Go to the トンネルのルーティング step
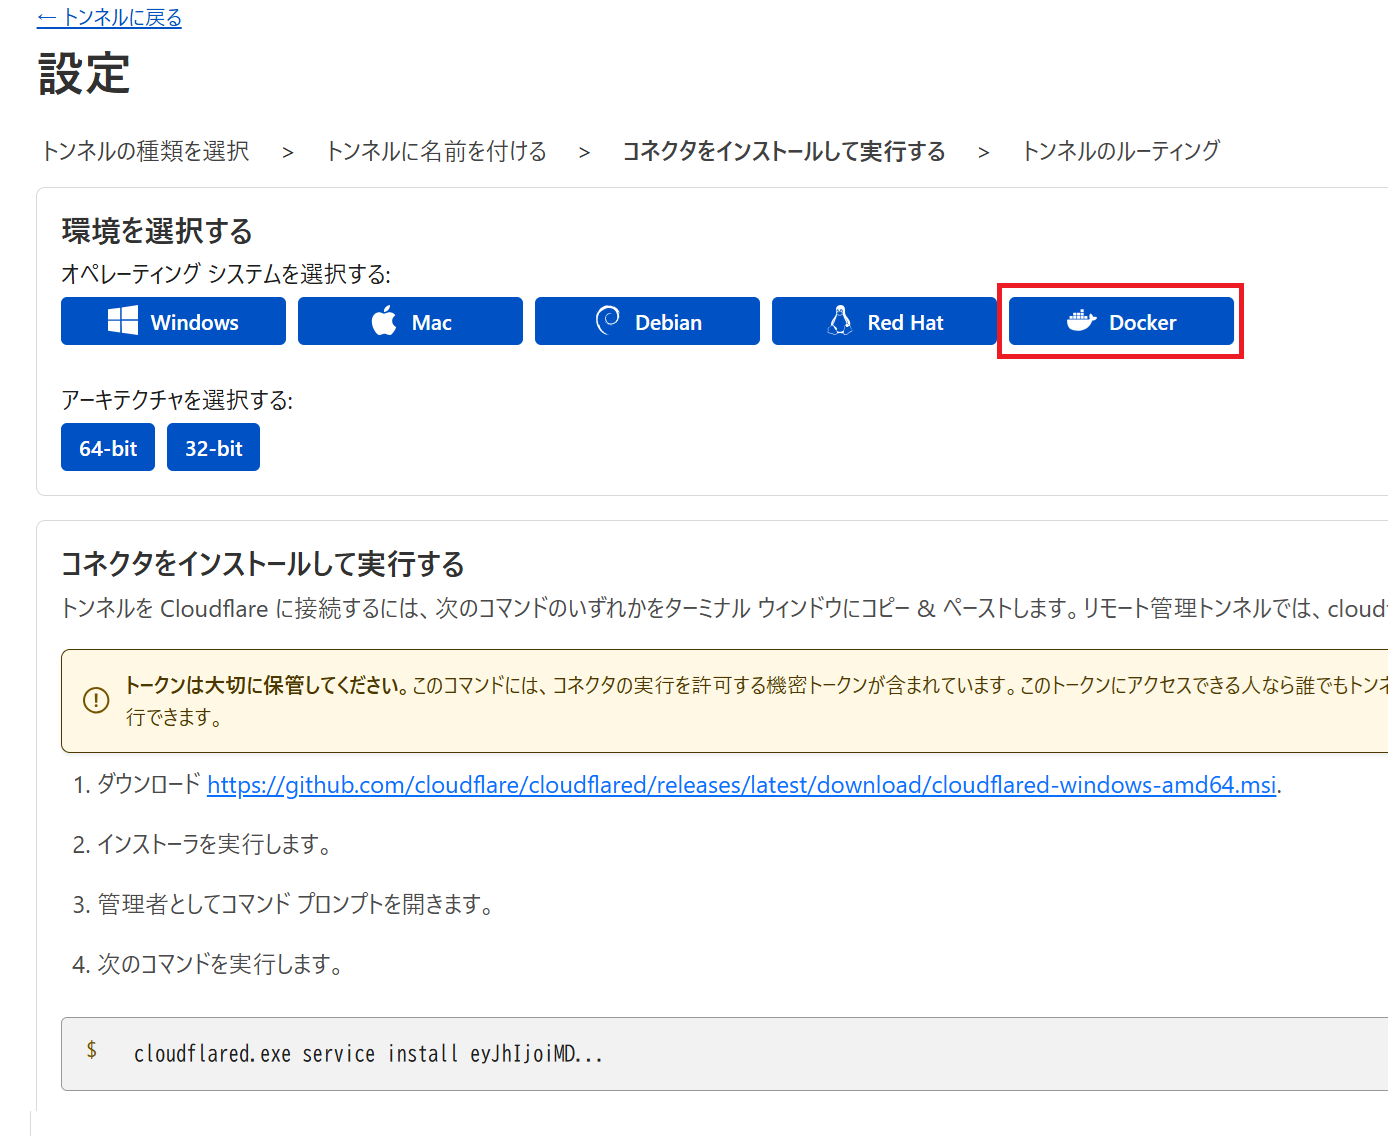This screenshot has width=1388, height=1136. [x=1120, y=151]
